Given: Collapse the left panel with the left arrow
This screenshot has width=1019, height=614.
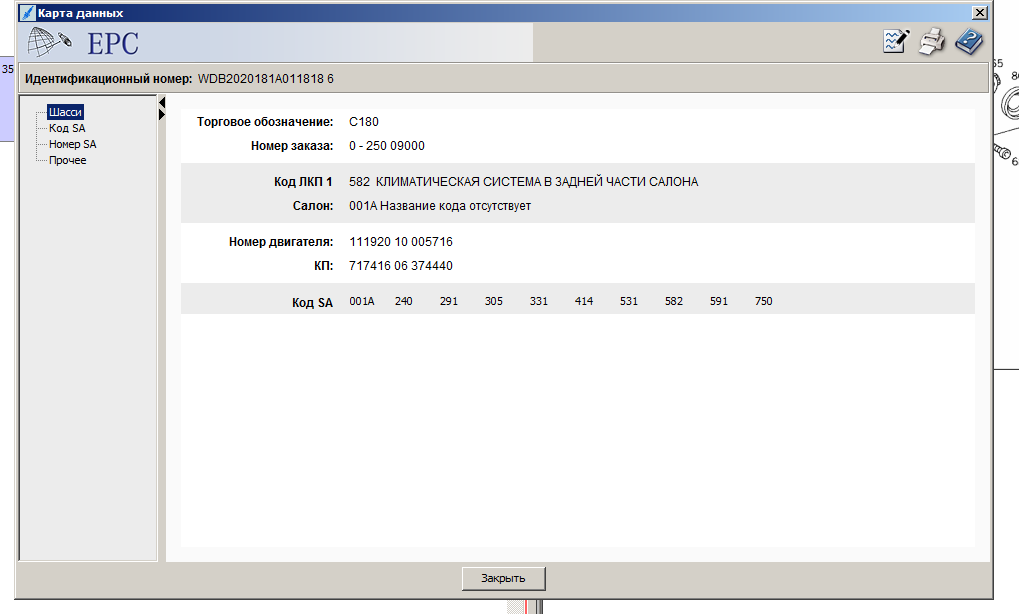Looking at the screenshot, I should pyautogui.click(x=162, y=102).
